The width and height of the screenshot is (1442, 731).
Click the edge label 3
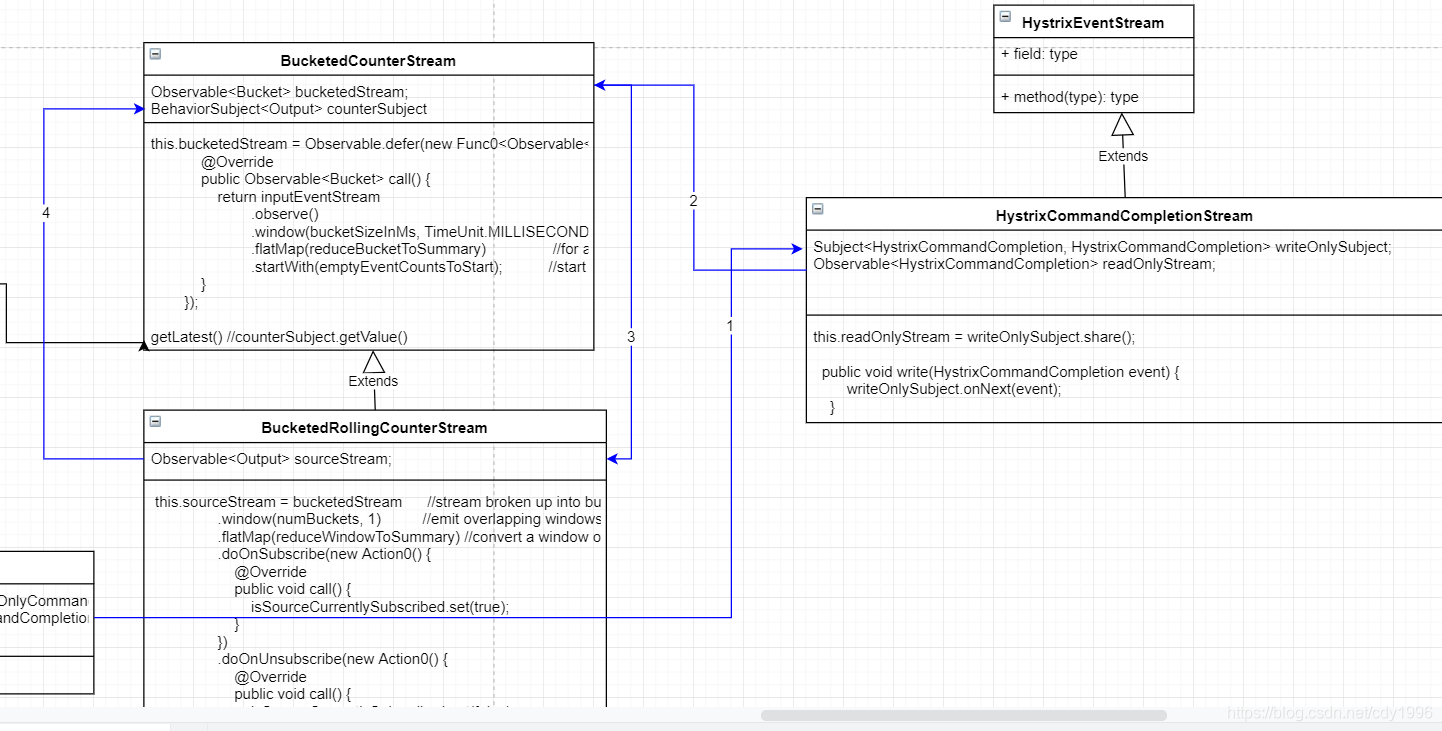631,337
